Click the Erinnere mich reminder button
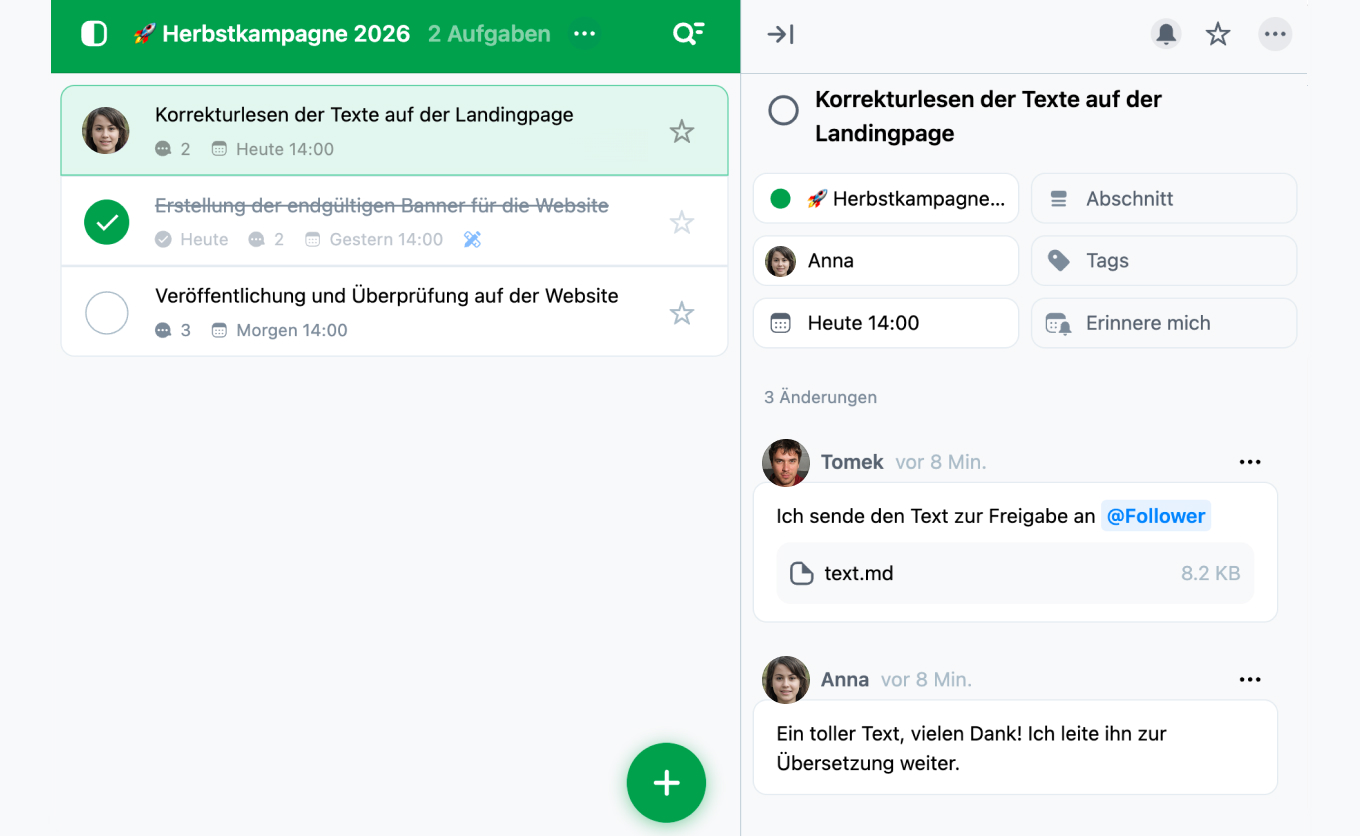 coord(1164,323)
